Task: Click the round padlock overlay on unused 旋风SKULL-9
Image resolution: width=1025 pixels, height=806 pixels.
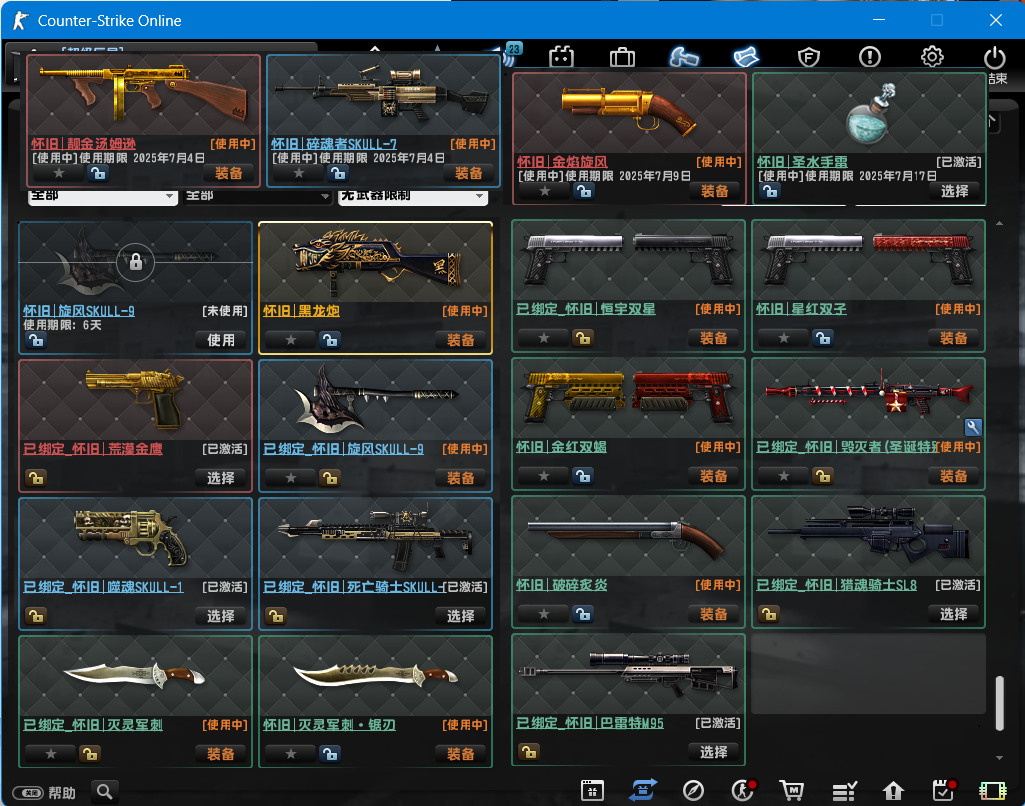Action: (x=135, y=262)
